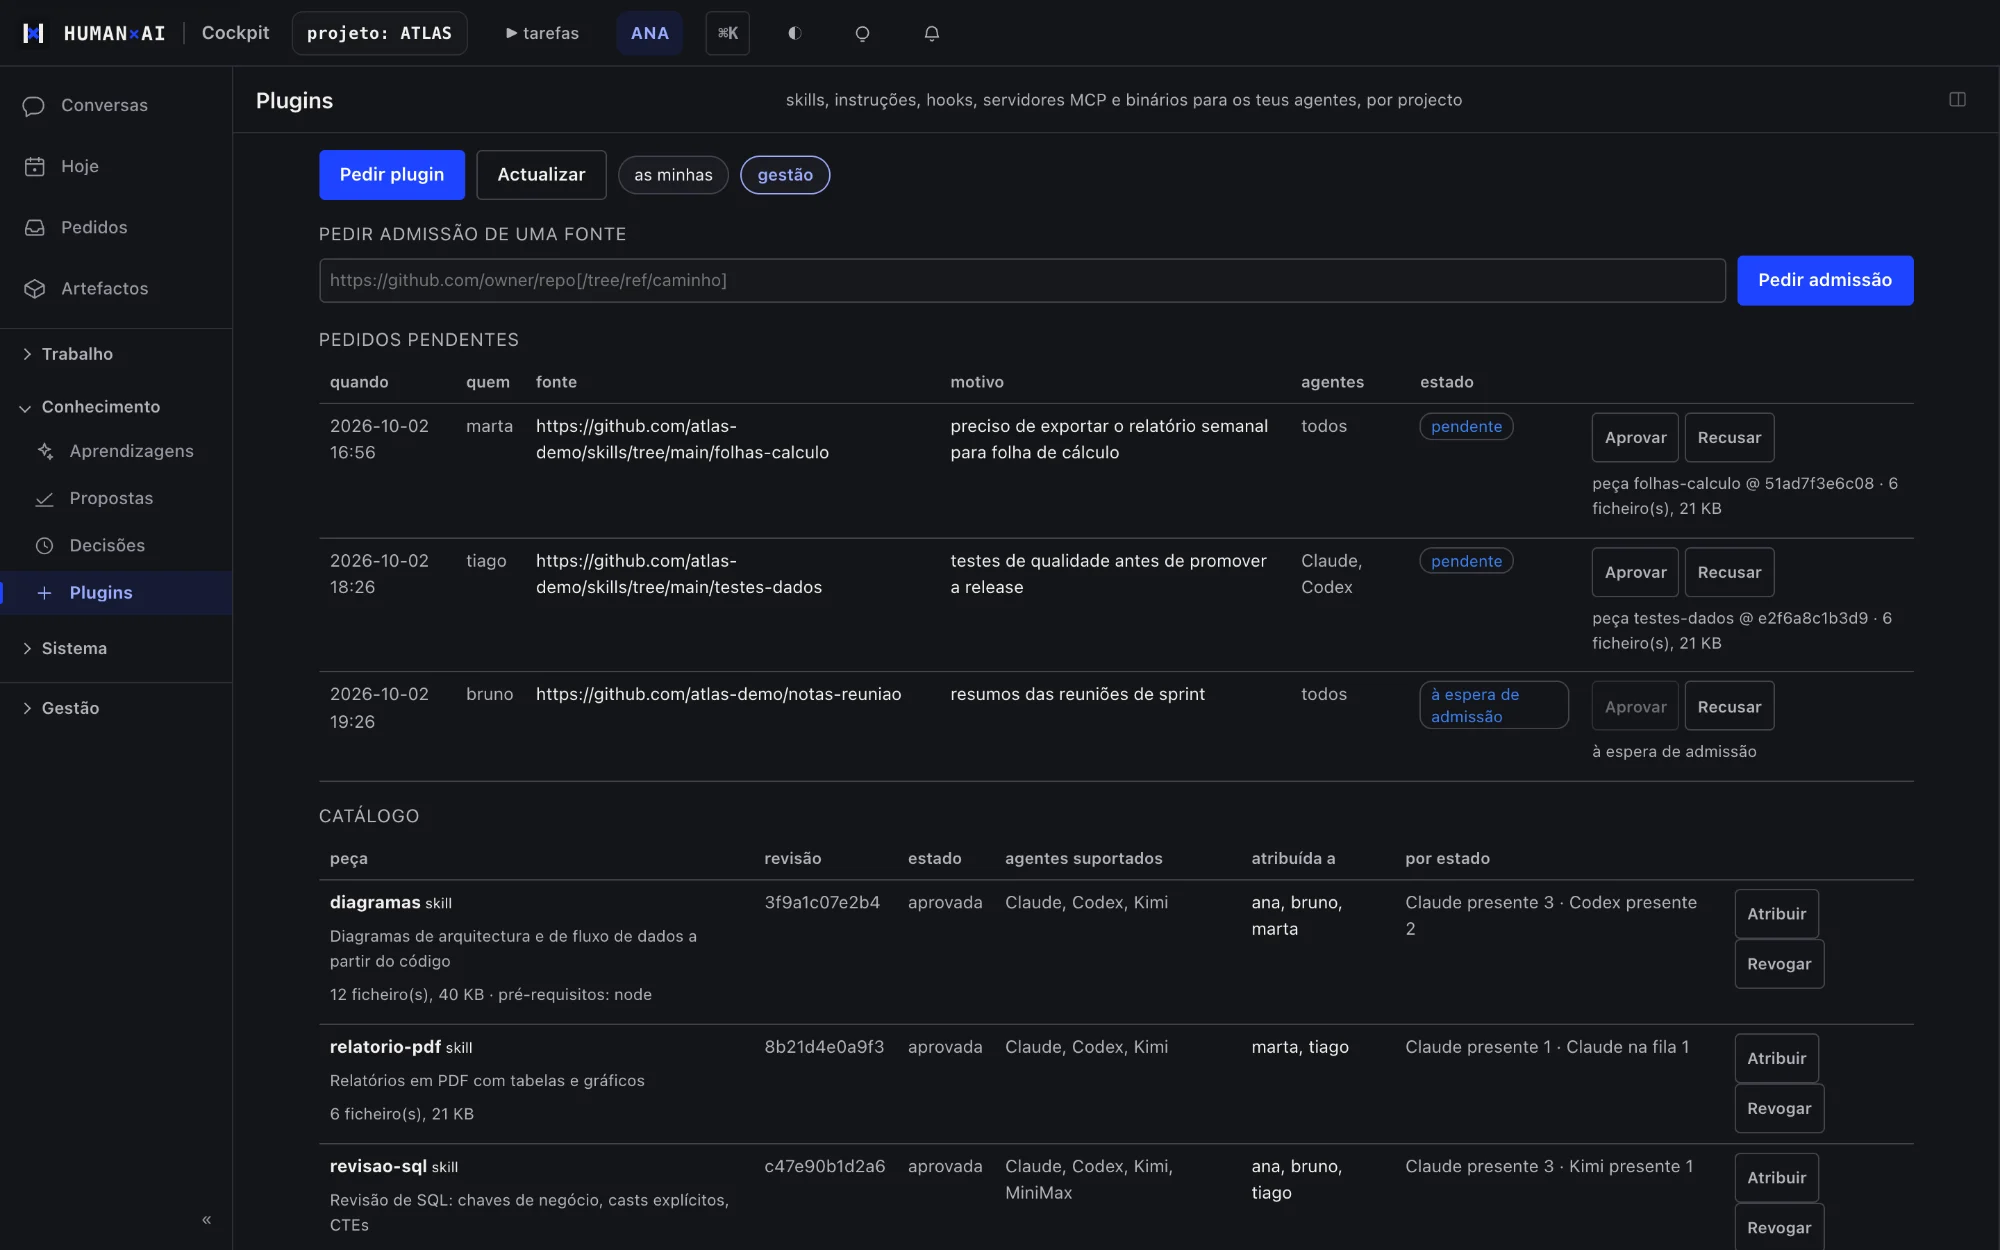The width and height of the screenshot is (2000, 1250).
Task: Approve marta's folhas-calculo request
Action: pos(1635,437)
